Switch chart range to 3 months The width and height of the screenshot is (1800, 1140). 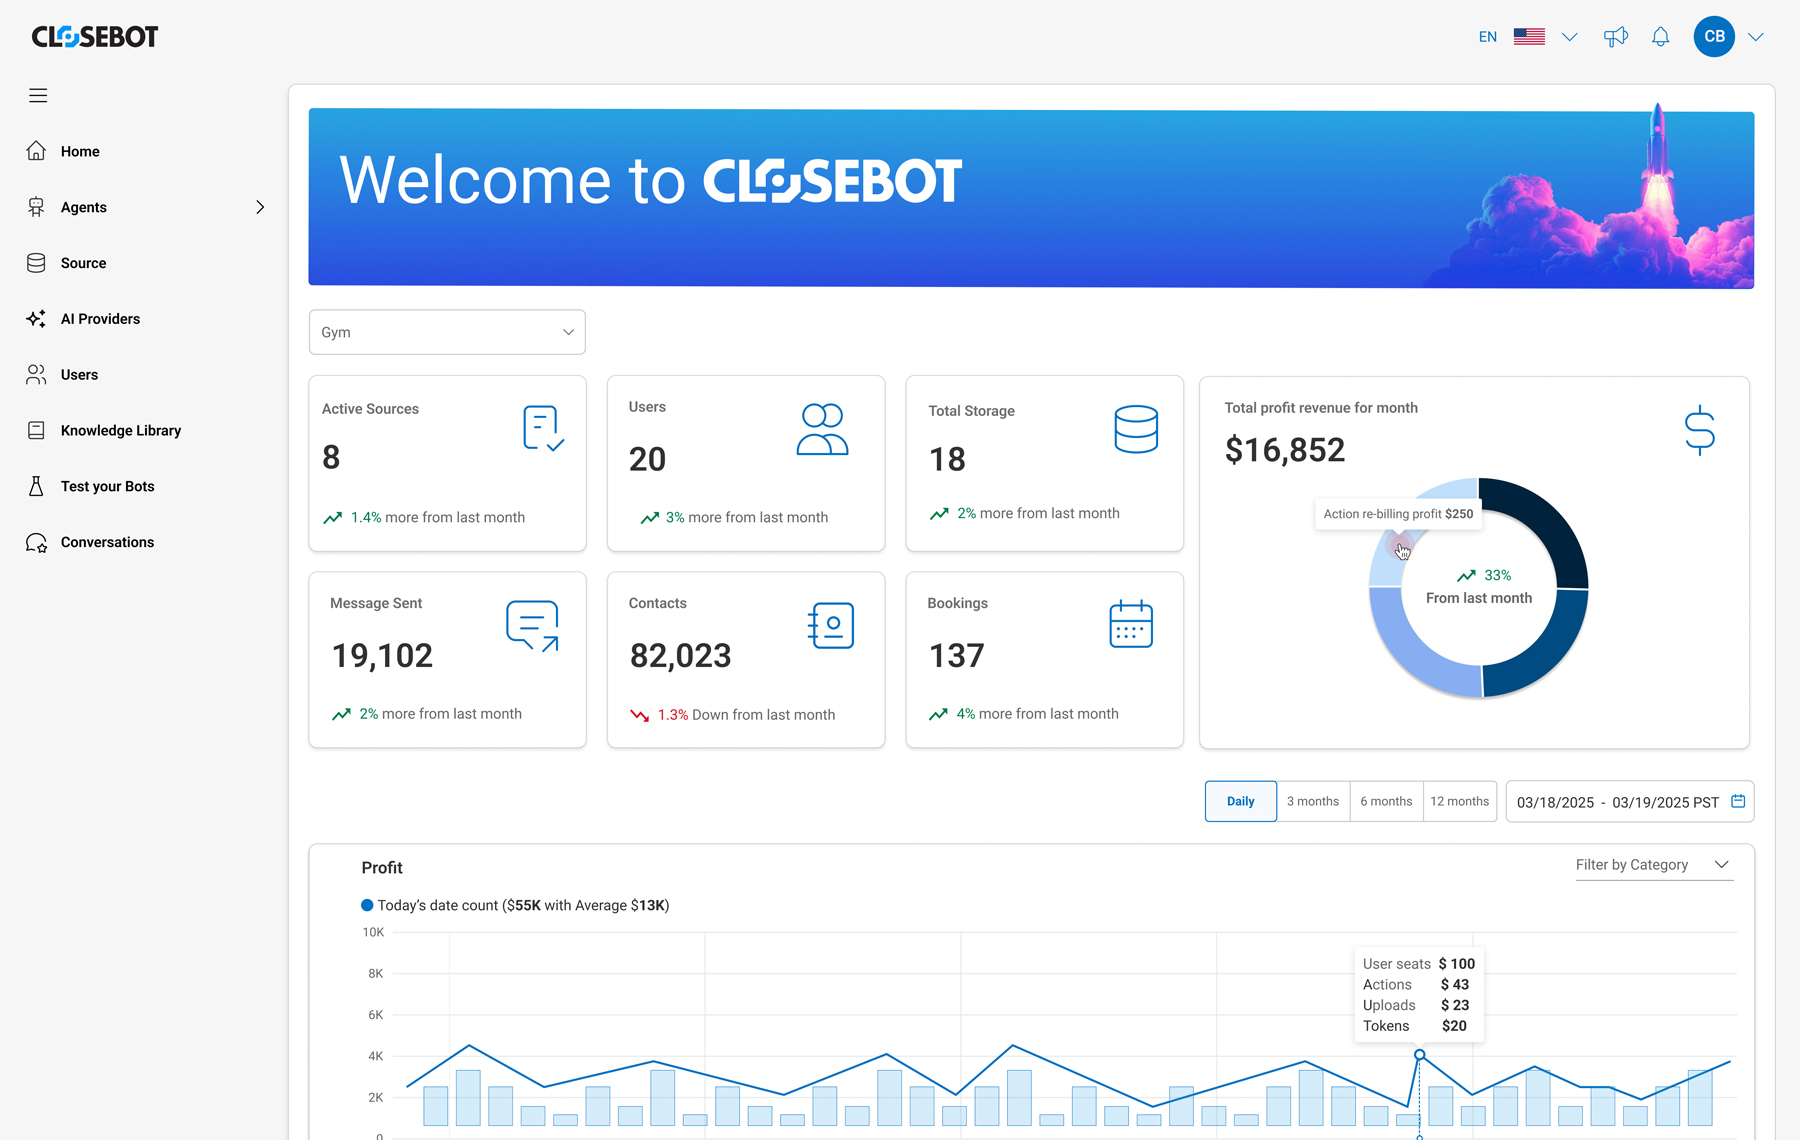pyautogui.click(x=1312, y=801)
